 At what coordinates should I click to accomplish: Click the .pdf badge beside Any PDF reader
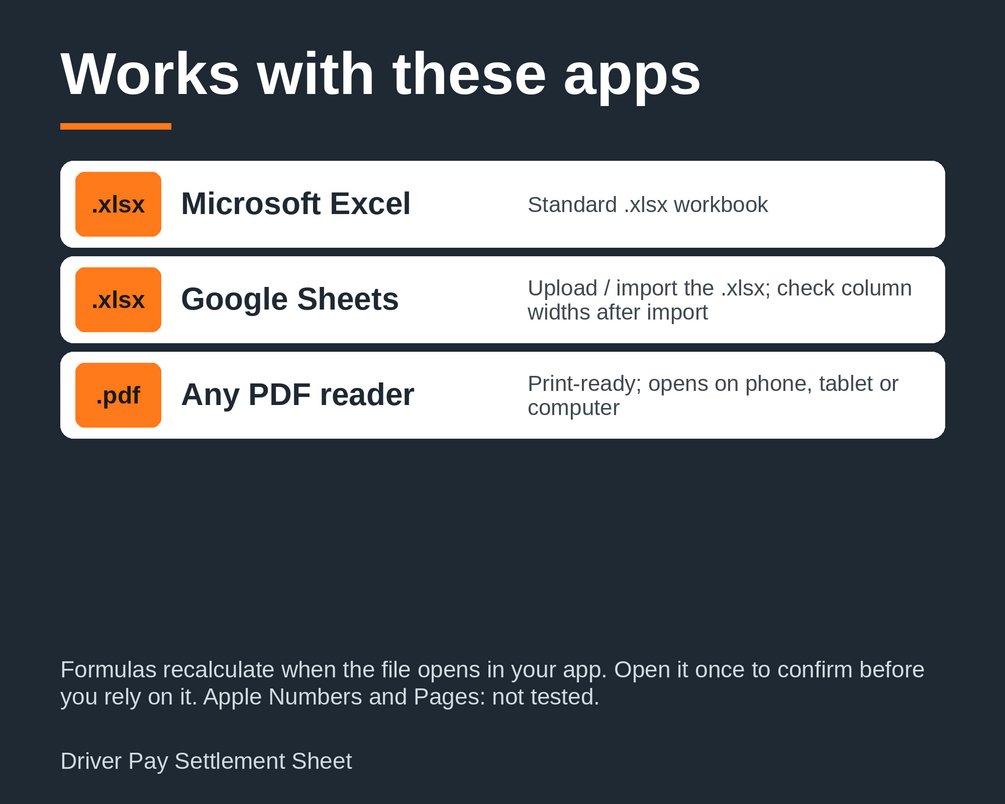tap(118, 395)
